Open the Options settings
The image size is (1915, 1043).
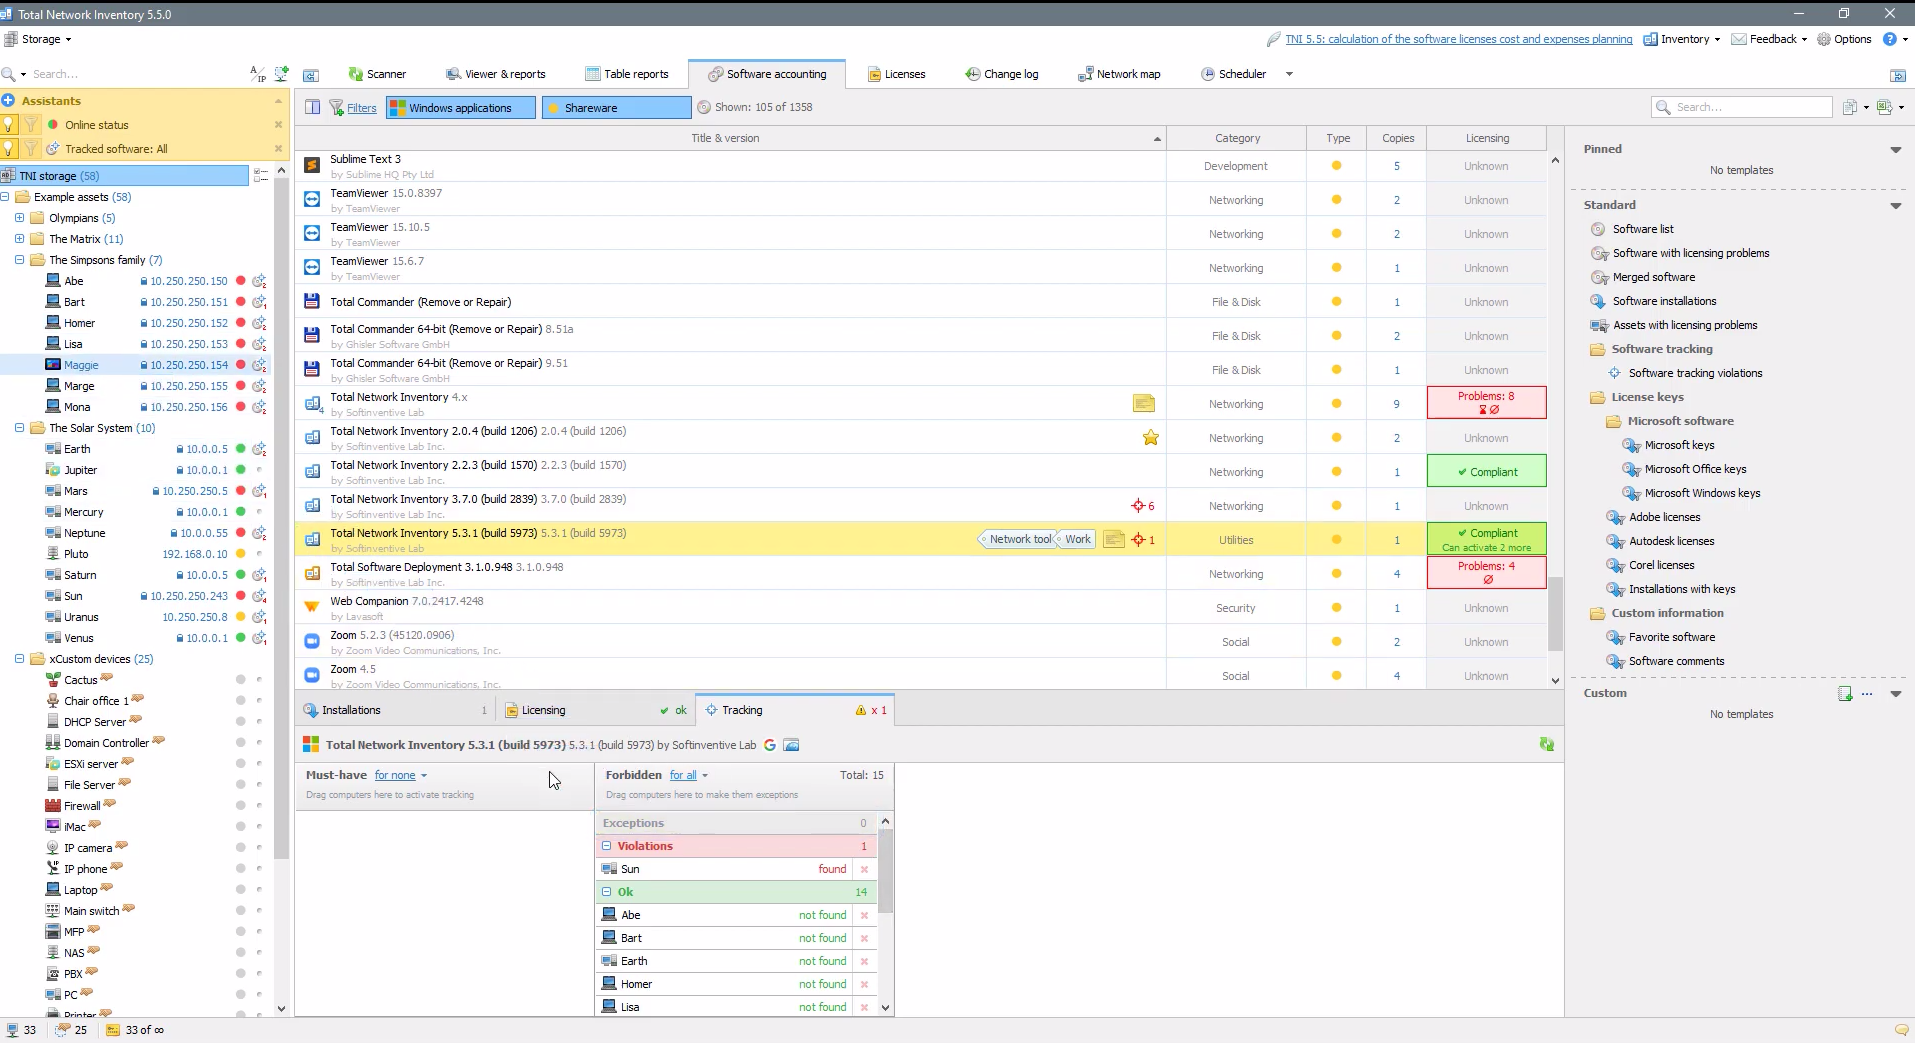(1845, 39)
